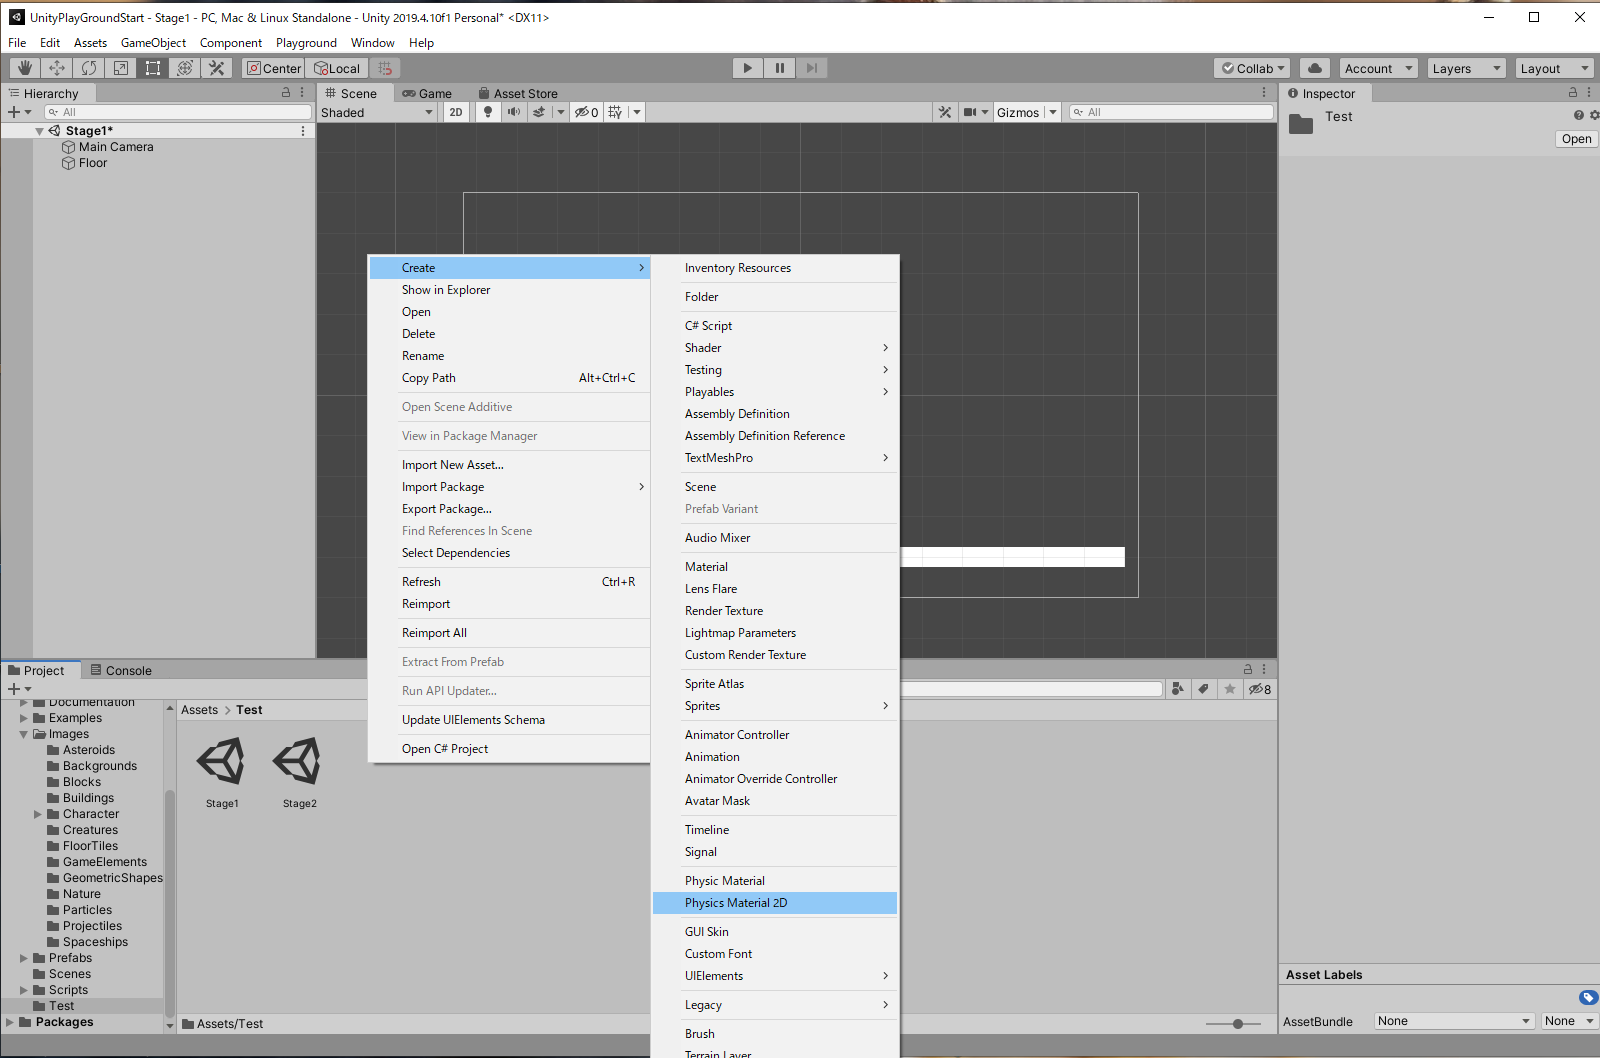Switch to the Console tab

point(121,670)
